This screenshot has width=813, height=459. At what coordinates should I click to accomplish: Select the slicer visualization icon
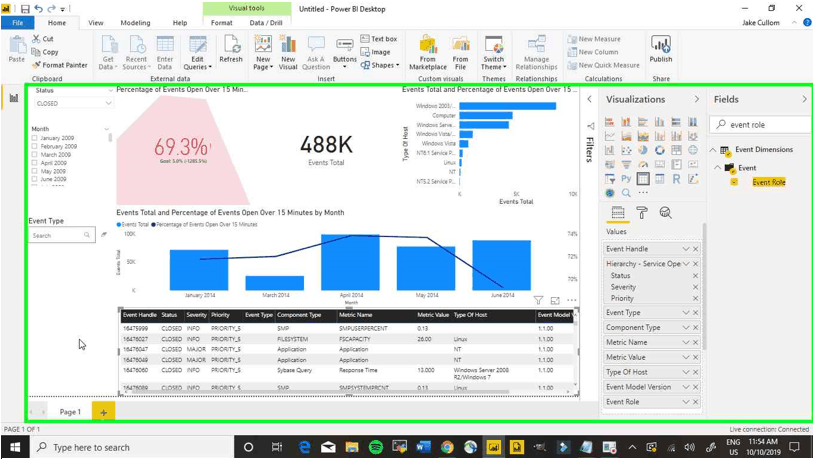click(609, 179)
